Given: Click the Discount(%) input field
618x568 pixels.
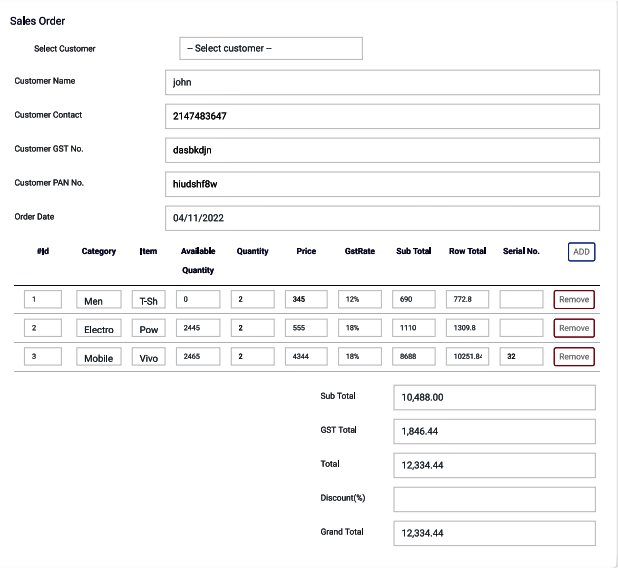Looking at the screenshot, I should pos(494,499).
